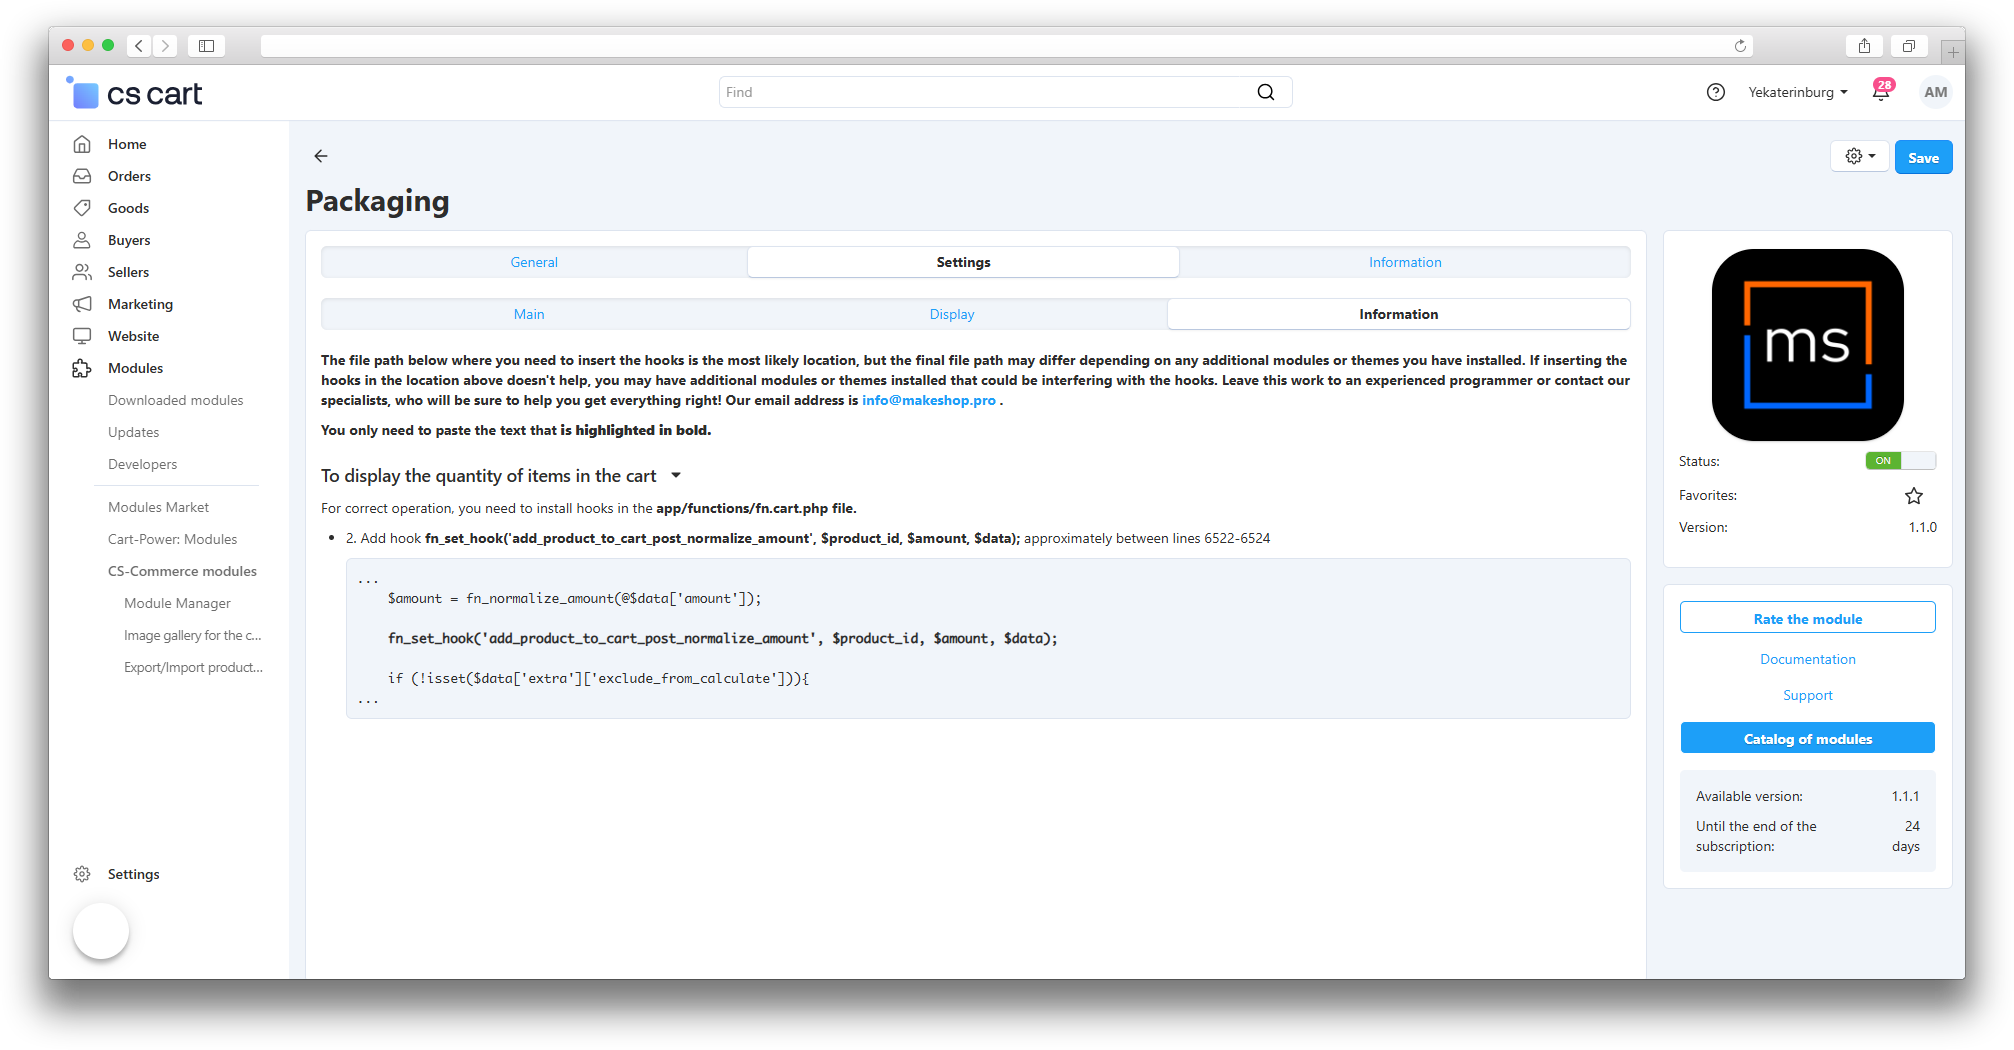Screen dimensions: 2014x1050
Task: Toggle the browser sidebar icon
Action: point(207,46)
